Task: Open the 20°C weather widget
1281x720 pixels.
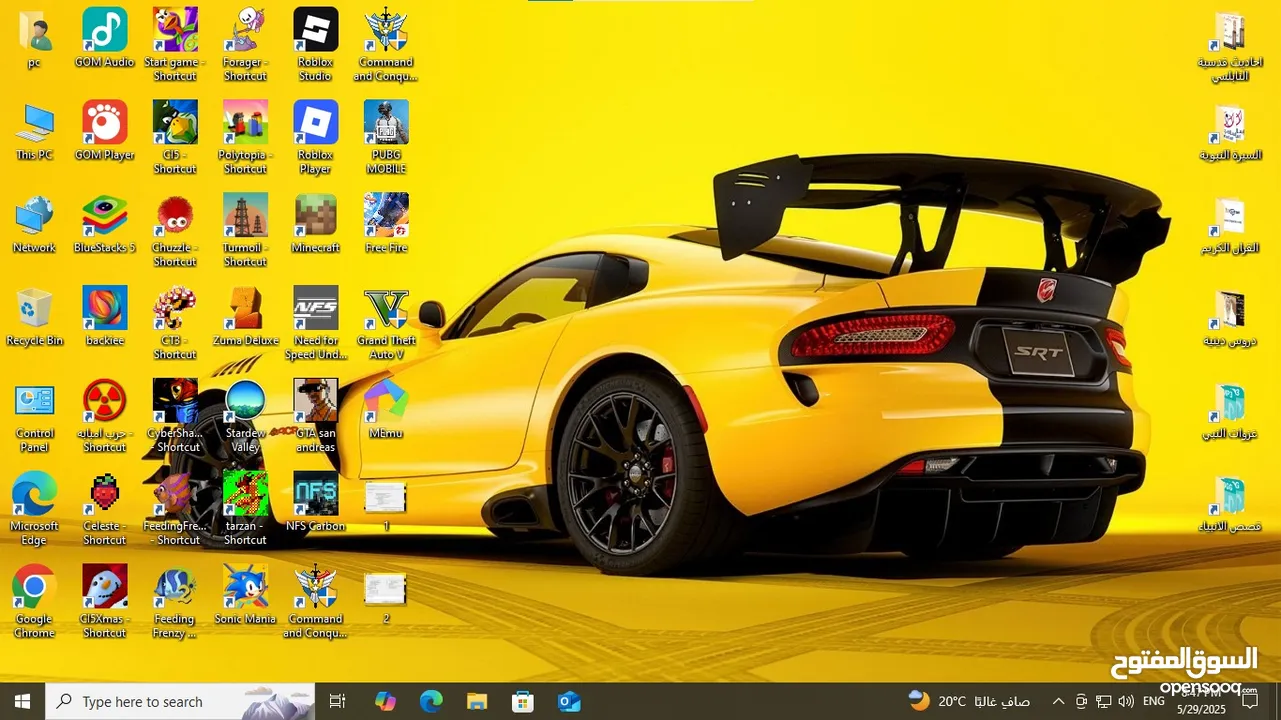Action: click(968, 701)
